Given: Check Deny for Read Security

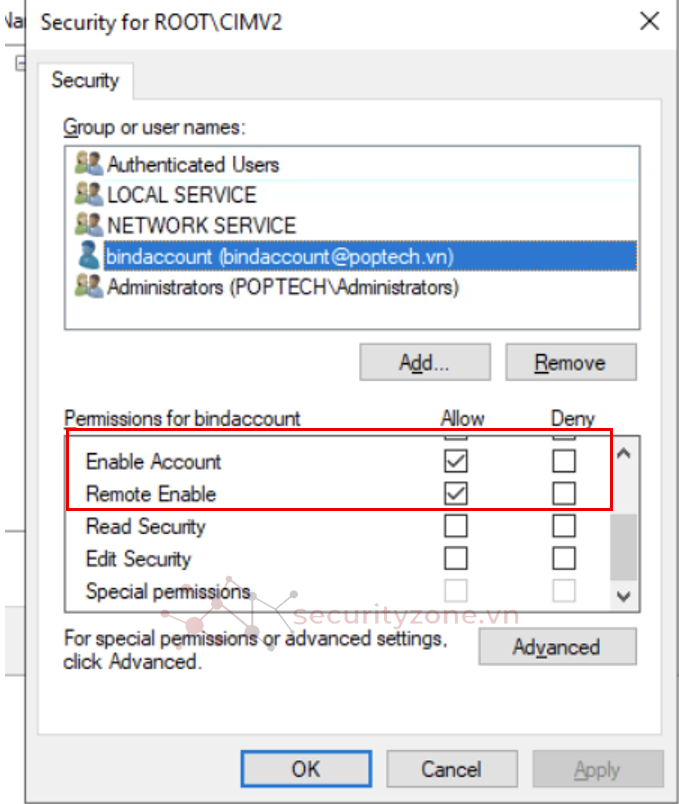Looking at the screenshot, I should (x=564, y=525).
